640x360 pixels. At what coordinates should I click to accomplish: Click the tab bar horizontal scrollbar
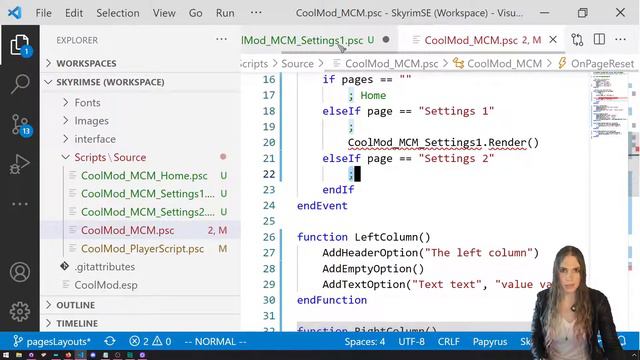point(423,52)
